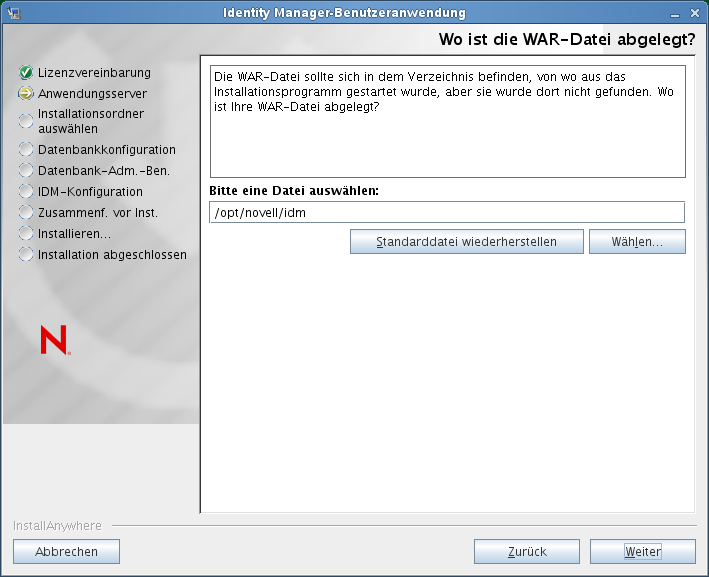Click the Datenbankkonfiguration step label
This screenshot has width=709, height=577.
click(107, 150)
